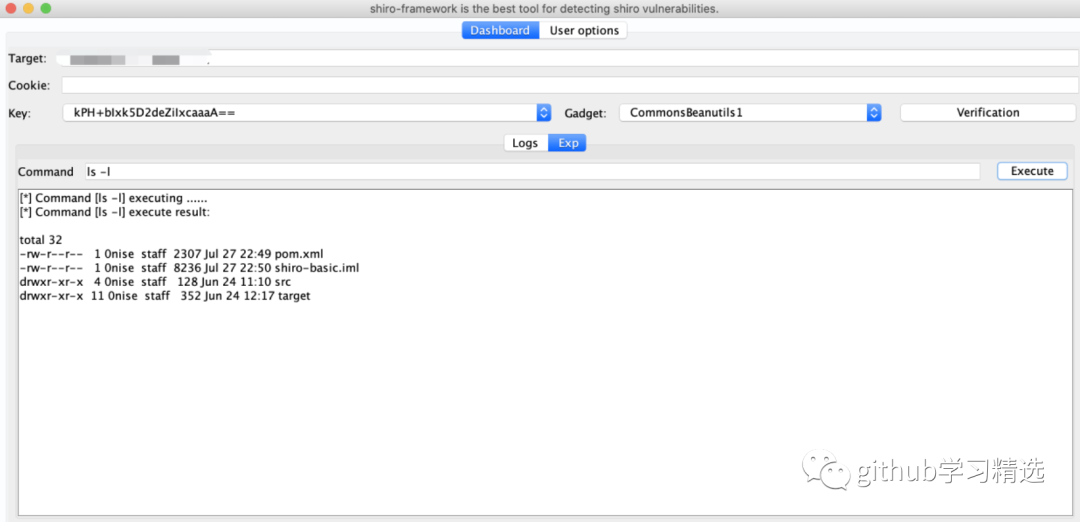
Task: Click the Command label
Action: (x=45, y=171)
